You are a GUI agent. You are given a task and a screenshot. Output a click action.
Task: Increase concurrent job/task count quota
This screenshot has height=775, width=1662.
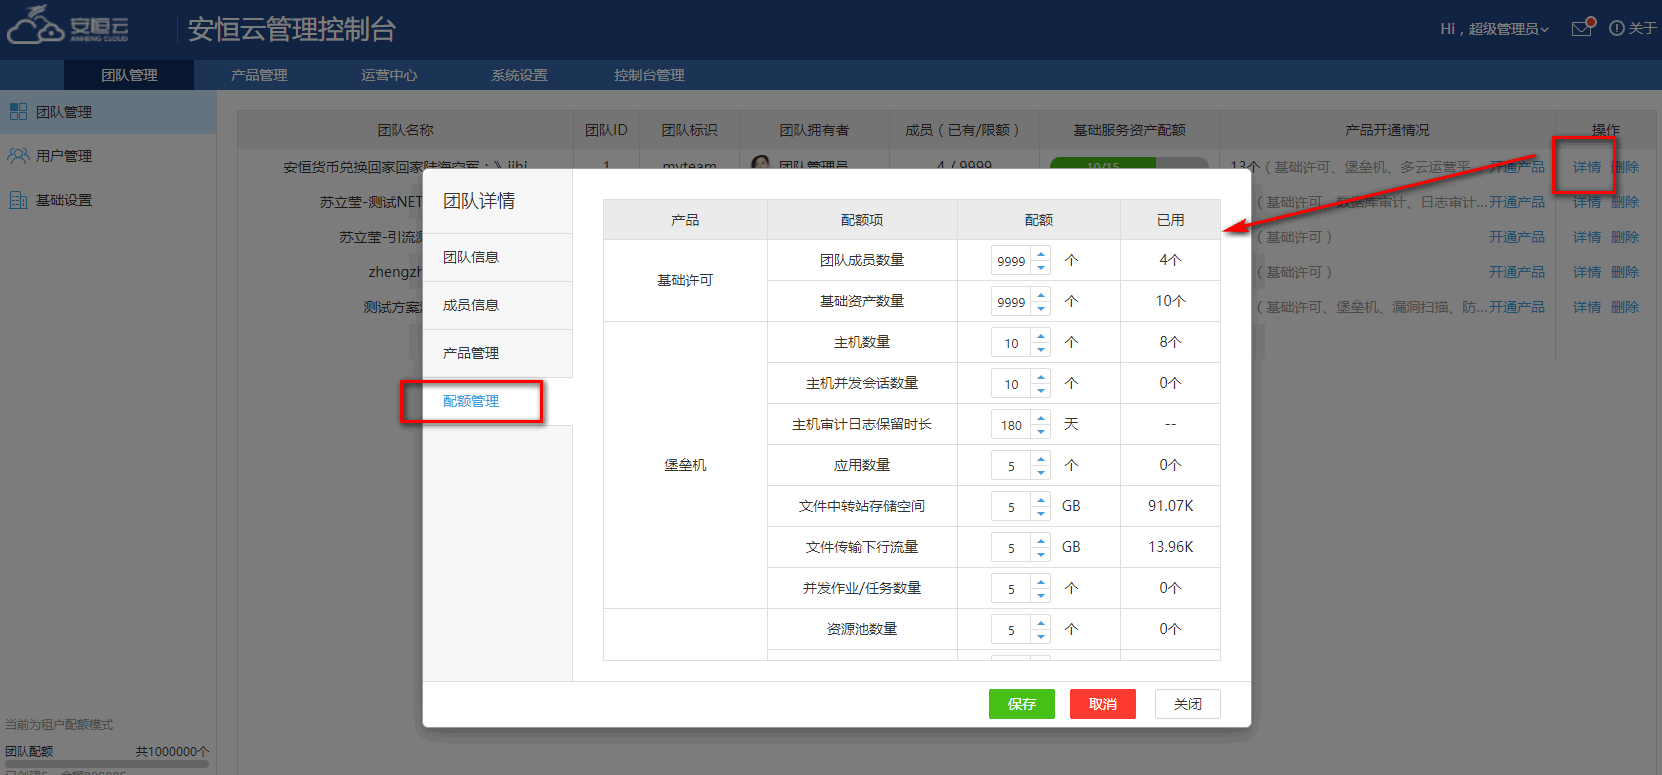[1041, 582]
